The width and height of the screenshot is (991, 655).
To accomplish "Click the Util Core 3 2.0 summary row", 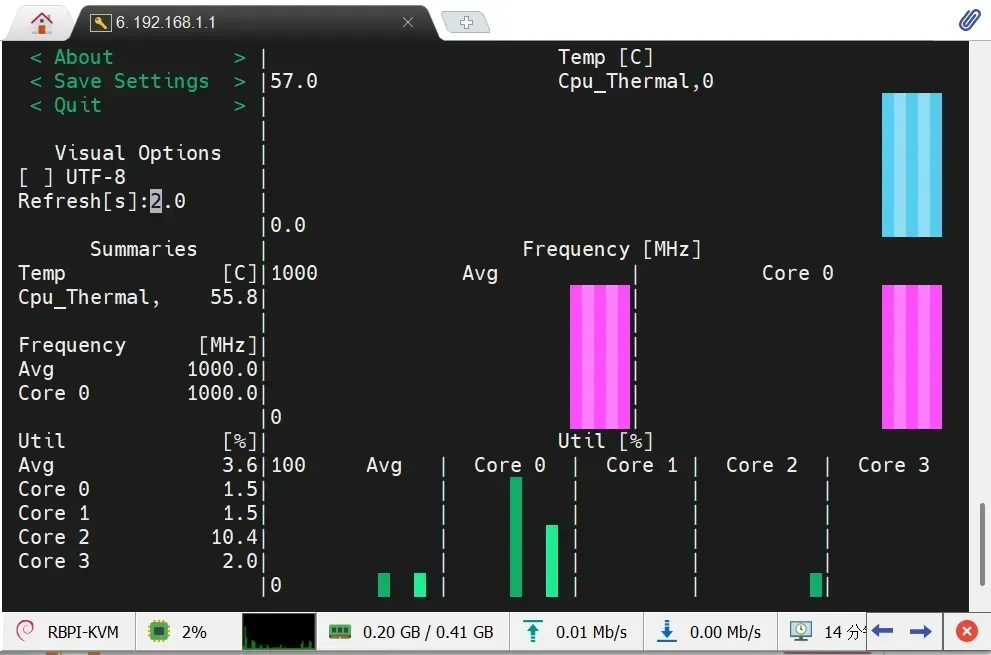I will tap(138, 561).
